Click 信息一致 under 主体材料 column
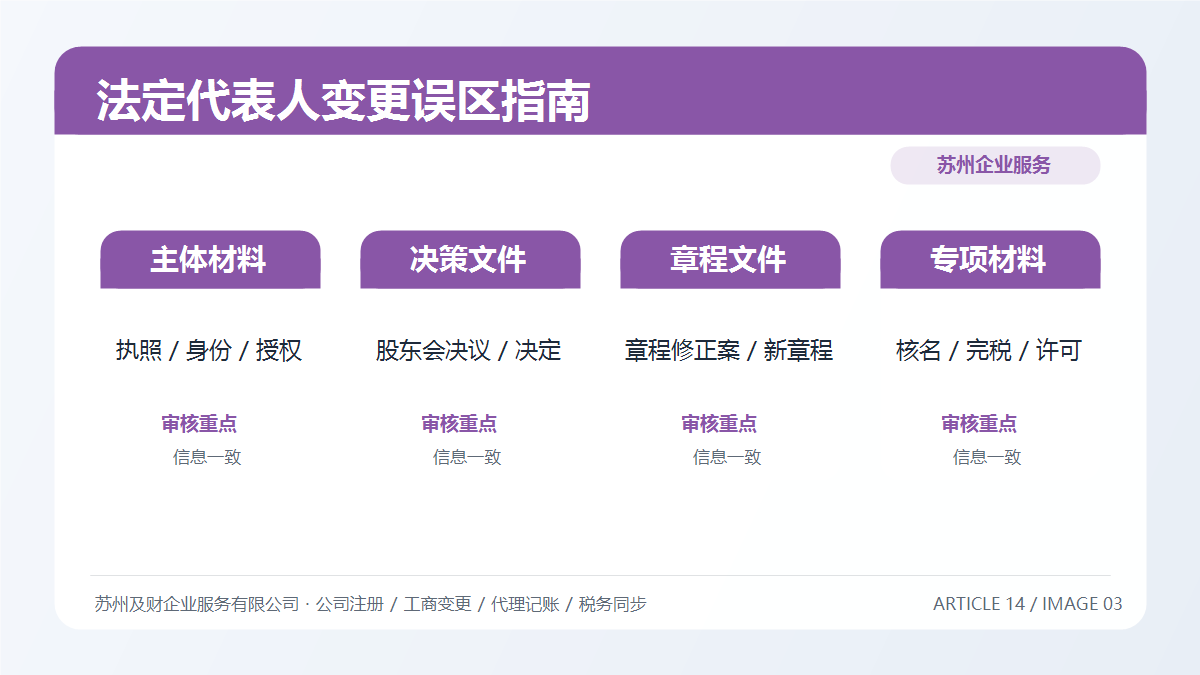The image size is (1200, 675). (x=207, y=457)
